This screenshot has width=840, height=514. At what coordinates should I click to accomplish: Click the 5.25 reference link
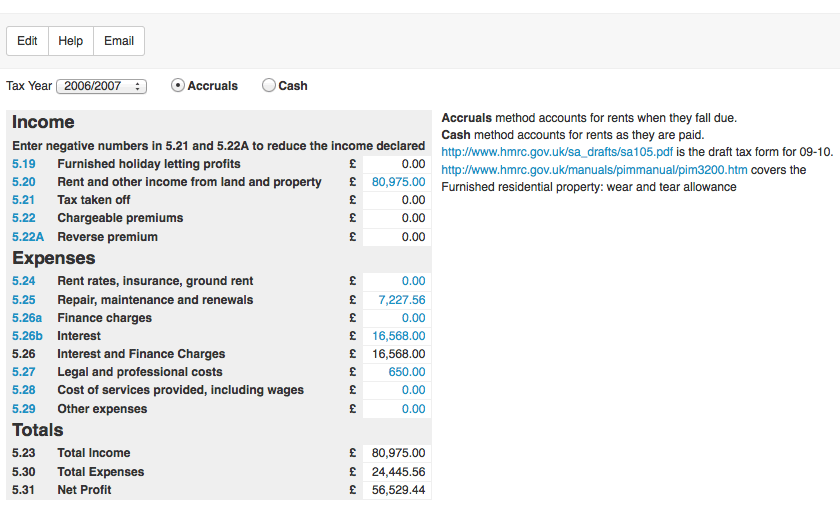coord(24,300)
